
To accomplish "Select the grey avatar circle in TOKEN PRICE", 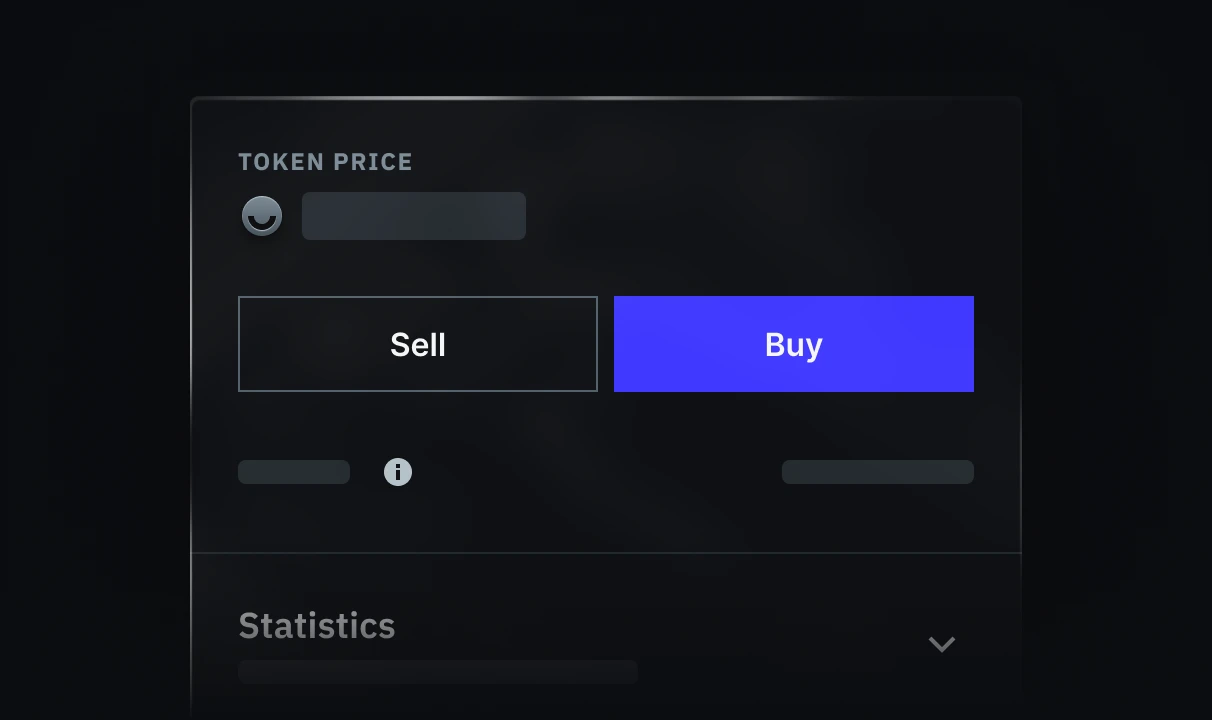I will pos(261,216).
